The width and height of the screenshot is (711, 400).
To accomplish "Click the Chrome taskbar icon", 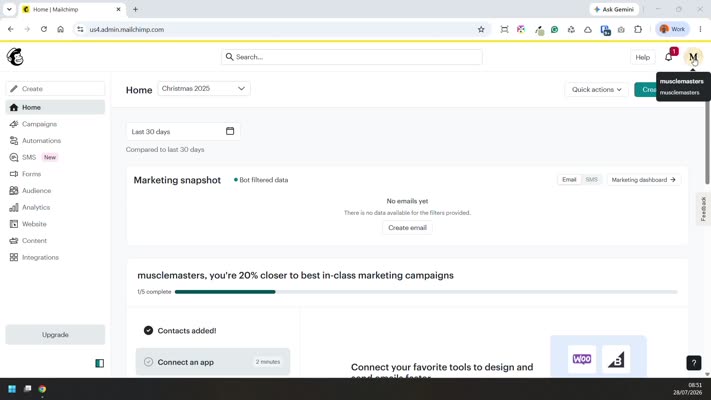I will click(42, 389).
